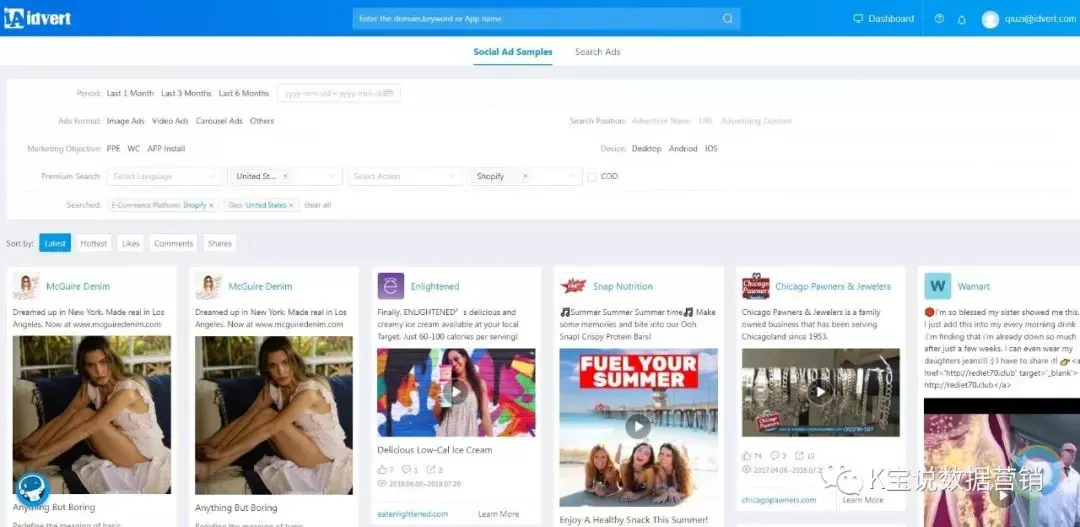Open the notifications bell icon
This screenshot has height=527, width=1080.
point(962,19)
